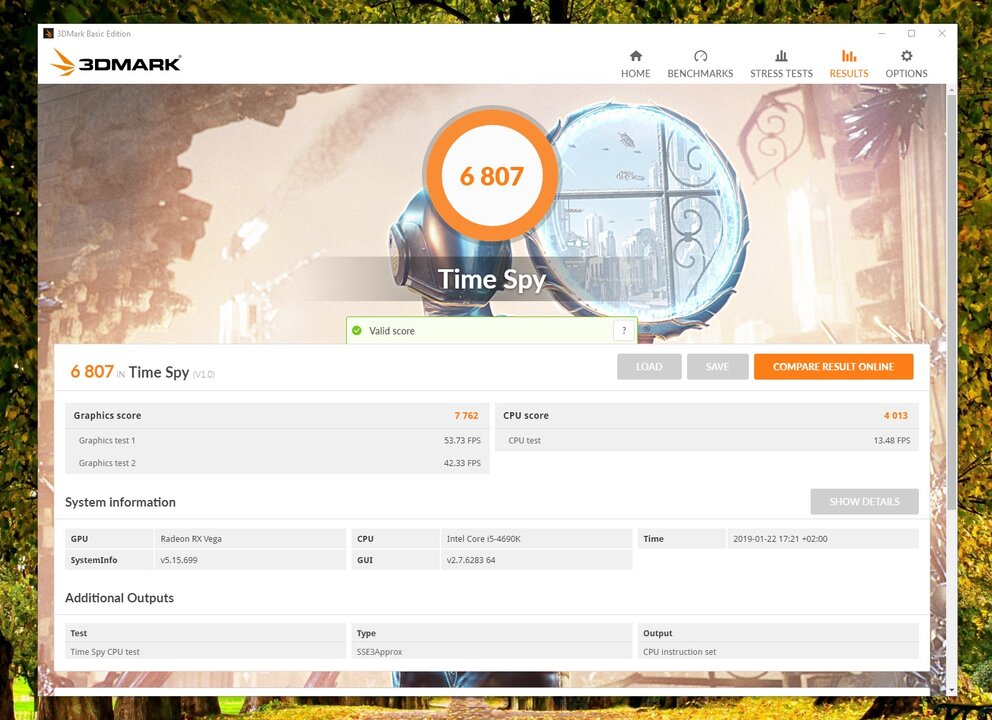Click the SystemInfo version v5.15.699
This screenshot has width=992, height=720.
point(178,560)
